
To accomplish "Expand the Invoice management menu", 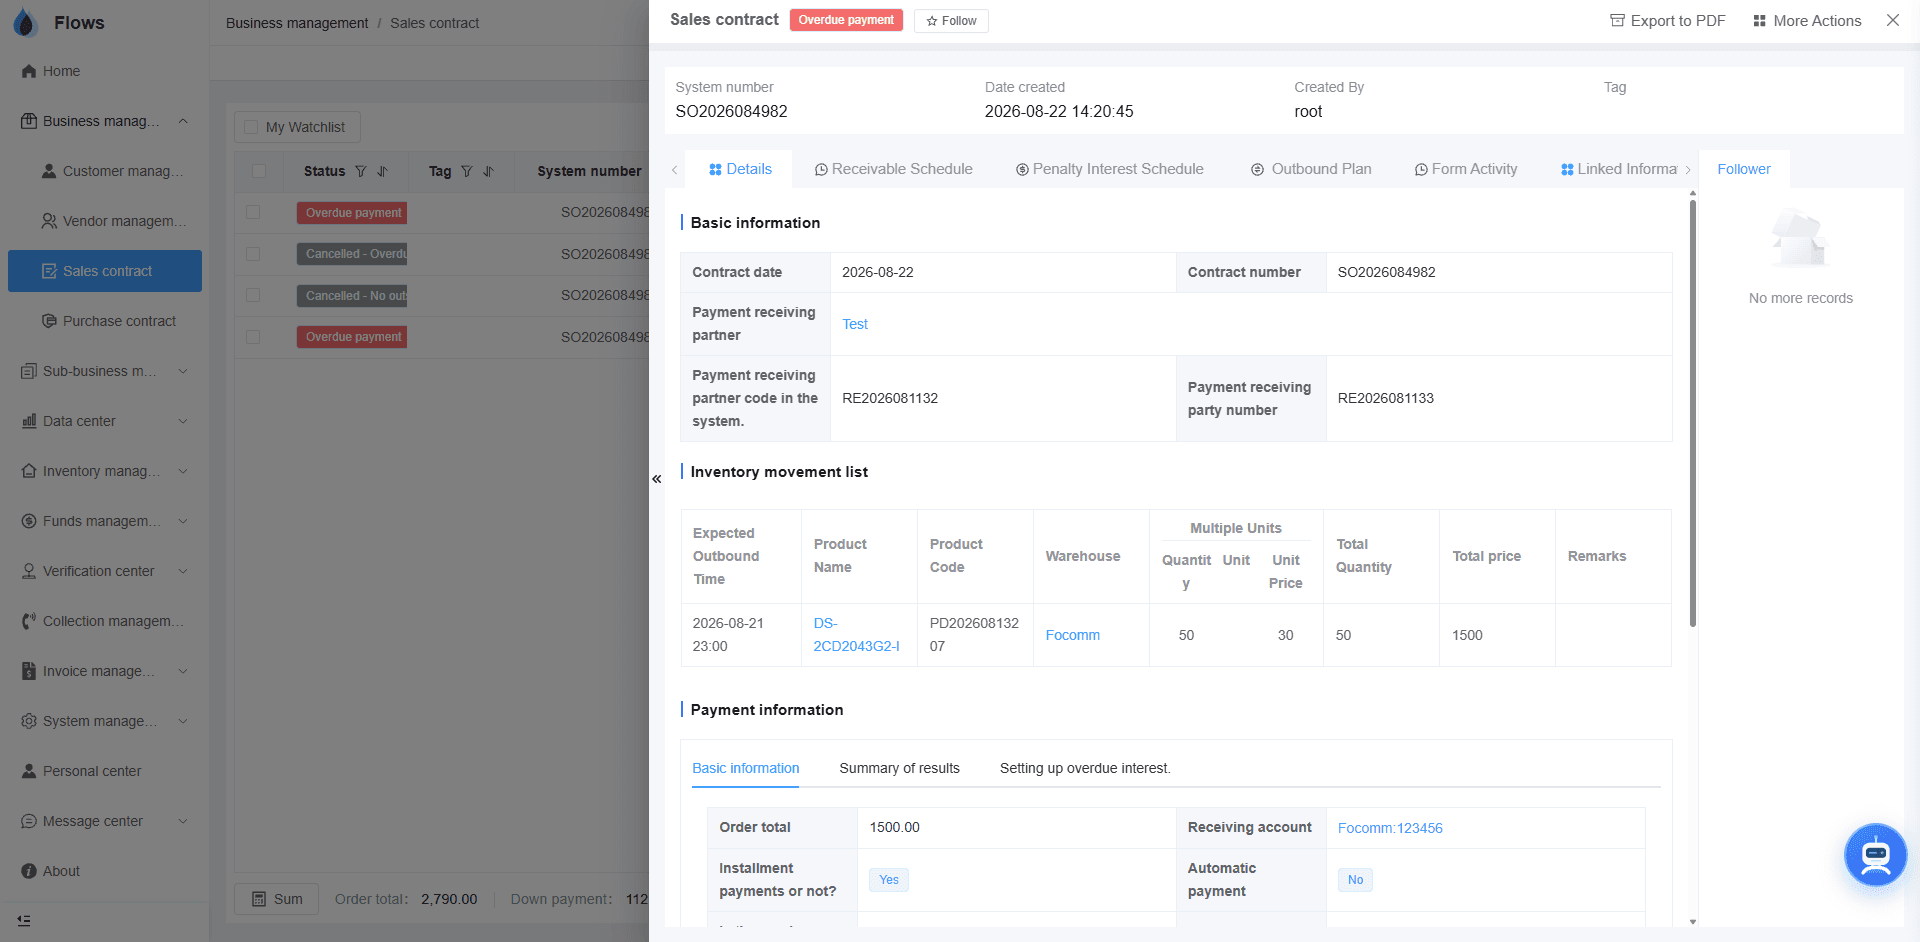I will tap(183, 671).
